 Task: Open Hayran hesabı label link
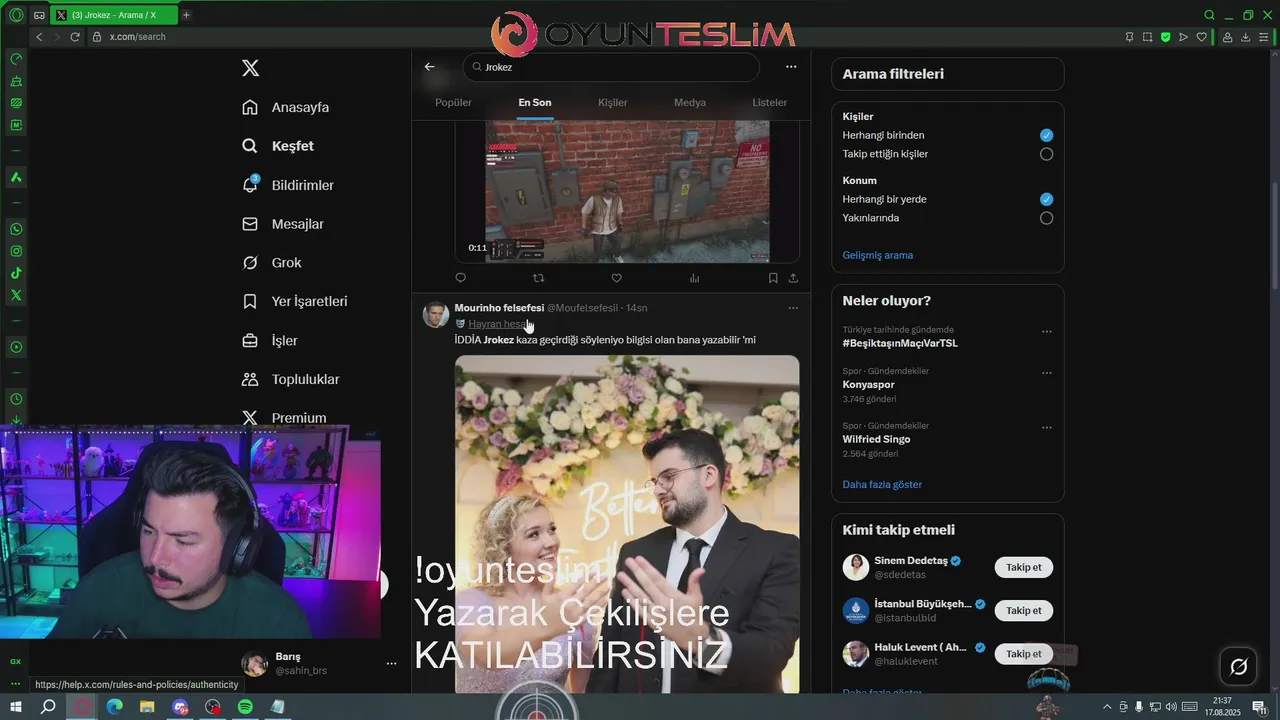498,324
